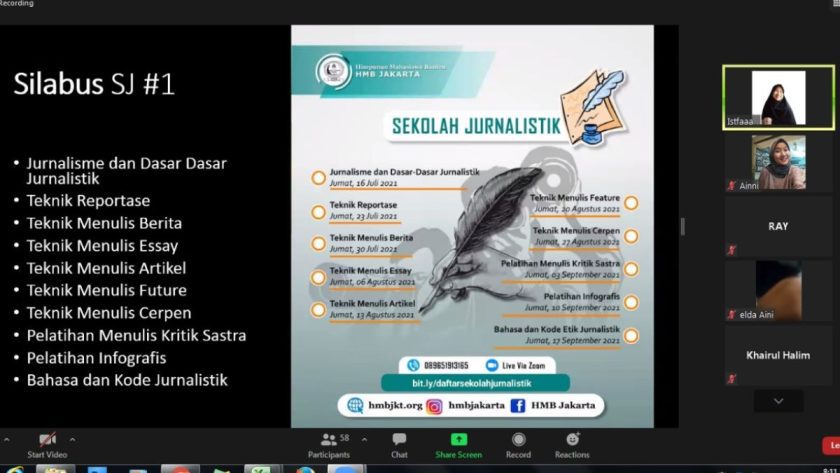This screenshot has height=473, width=840.
Task: Select the Khairul Halim participant tile
Action: 778,355
